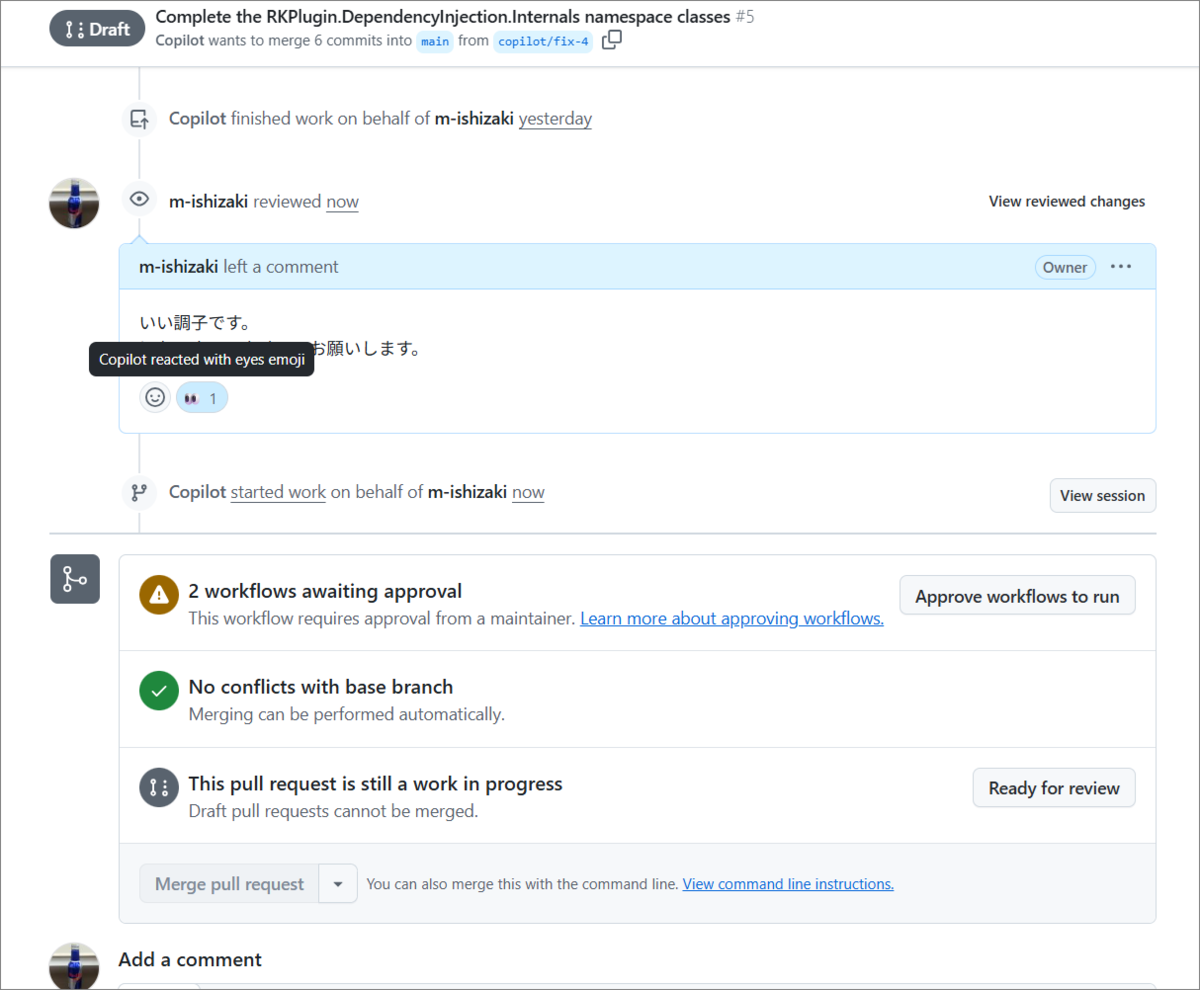The width and height of the screenshot is (1200, 990).
Task: Click the green no-conflicts checkmark icon
Action: pos(158,692)
